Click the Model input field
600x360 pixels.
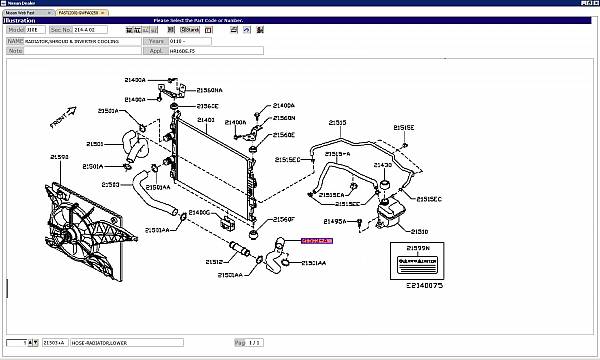coord(36,29)
